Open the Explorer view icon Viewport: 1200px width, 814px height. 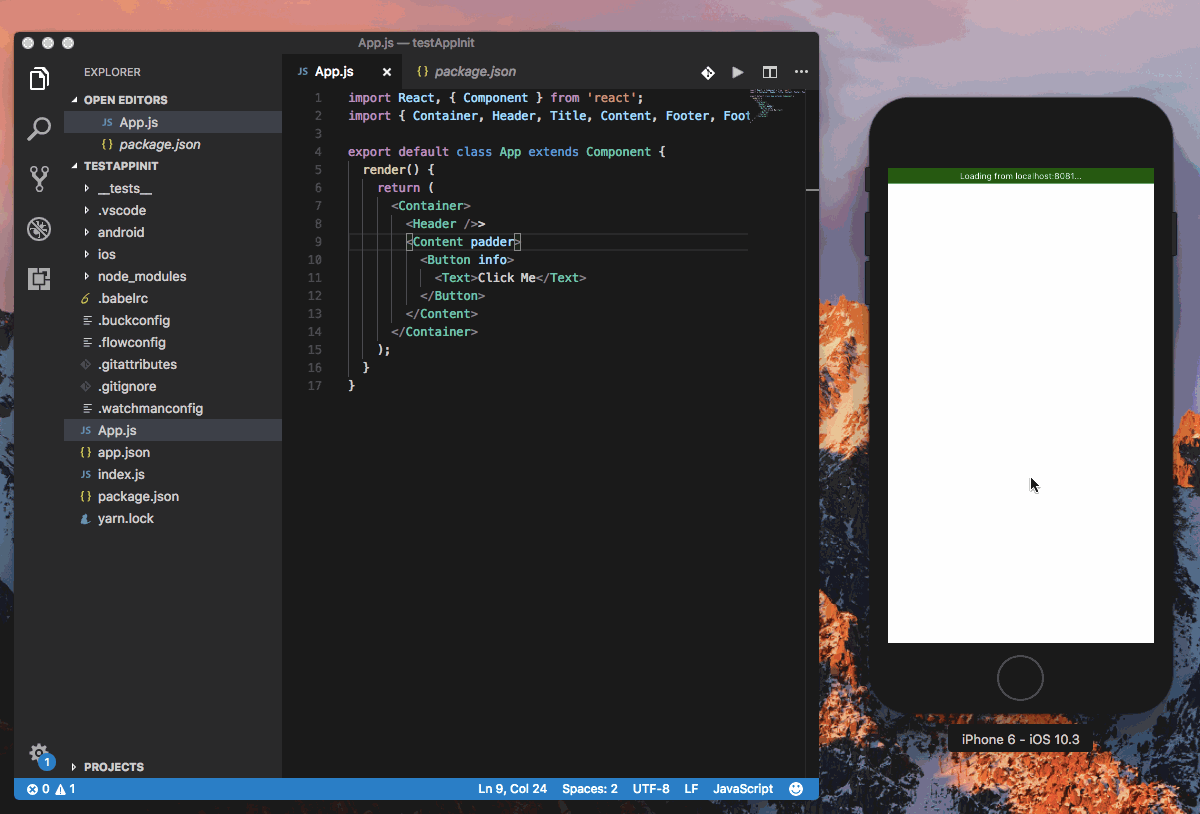39,77
